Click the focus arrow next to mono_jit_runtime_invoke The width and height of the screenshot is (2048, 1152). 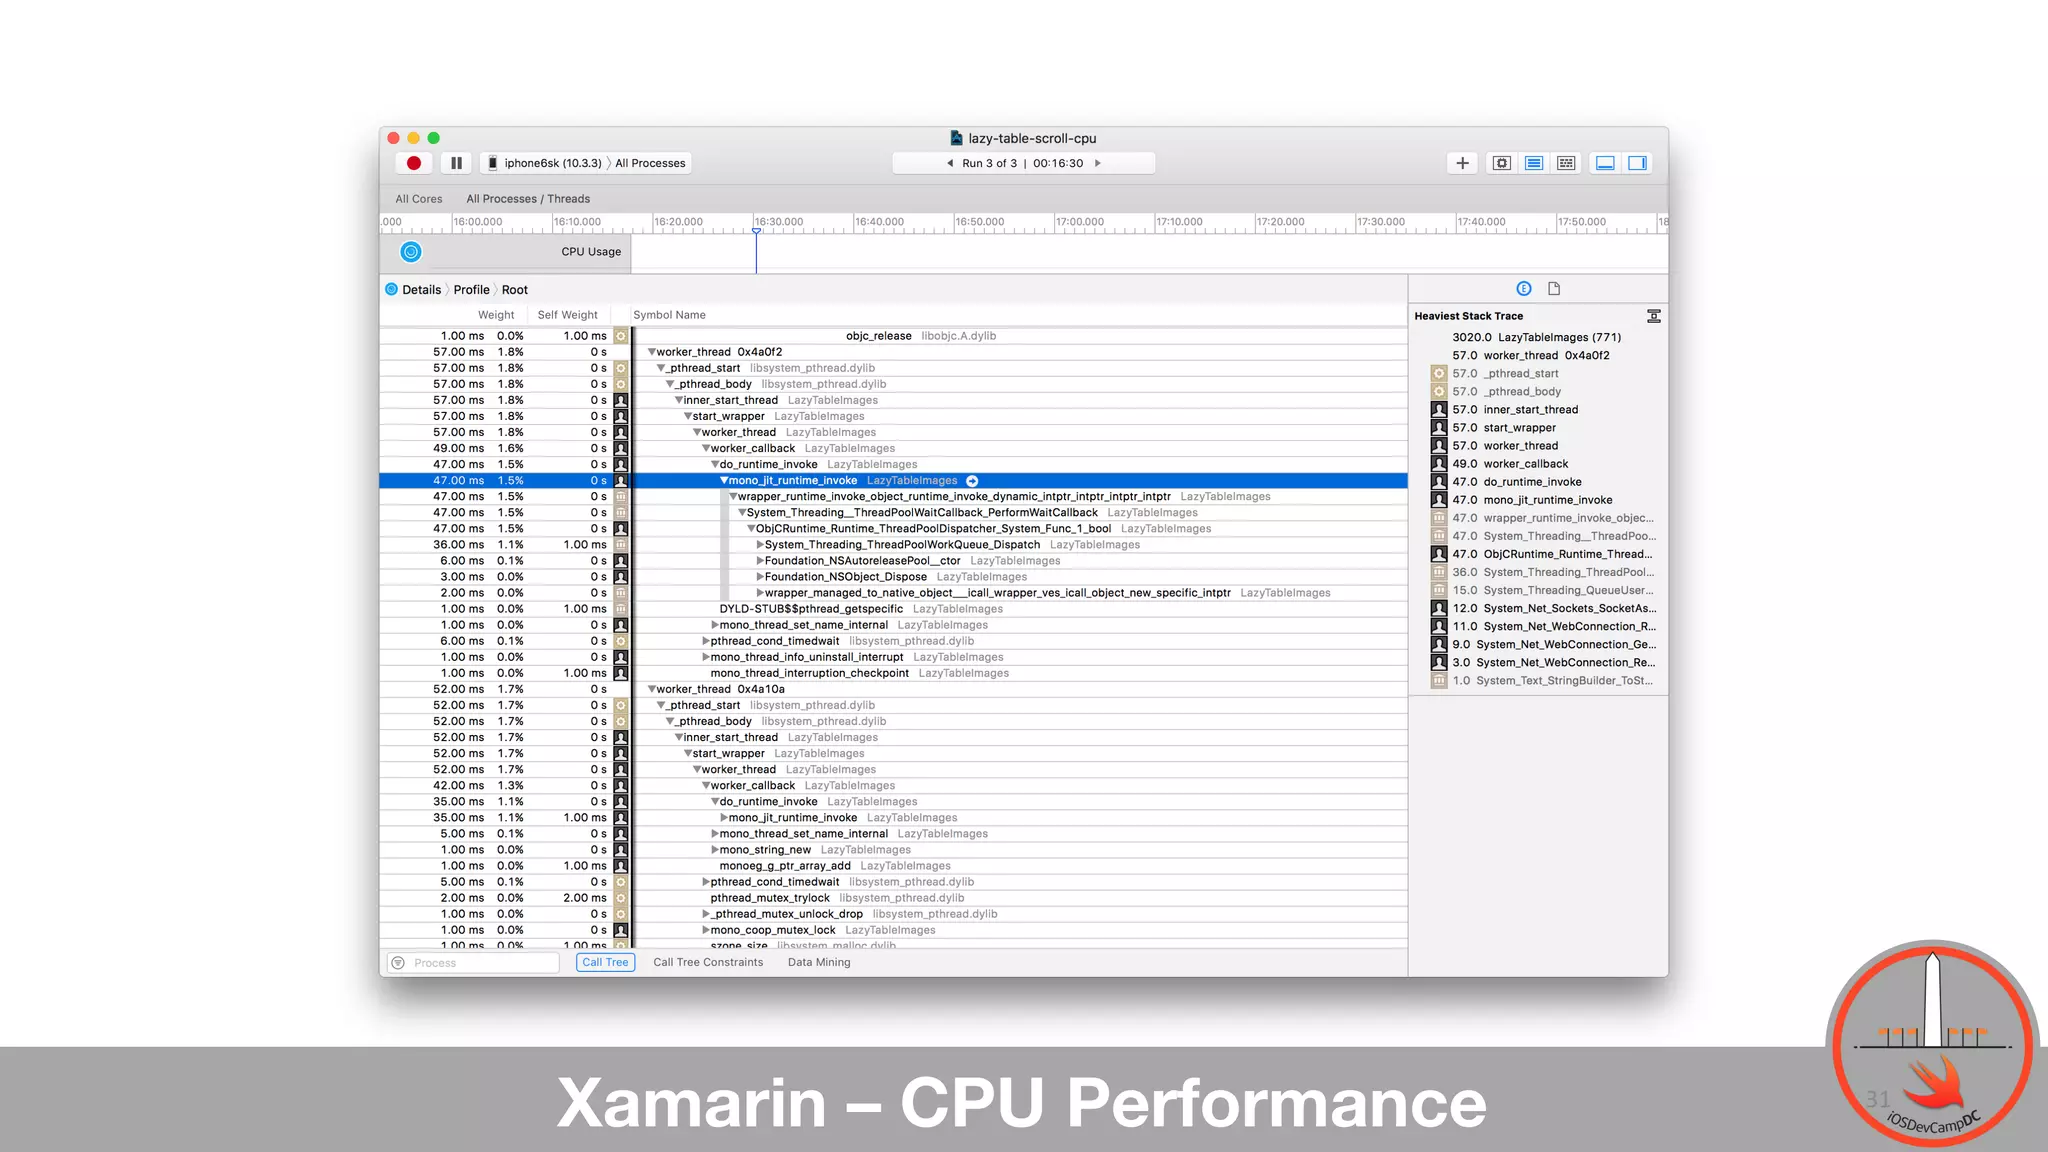[972, 481]
